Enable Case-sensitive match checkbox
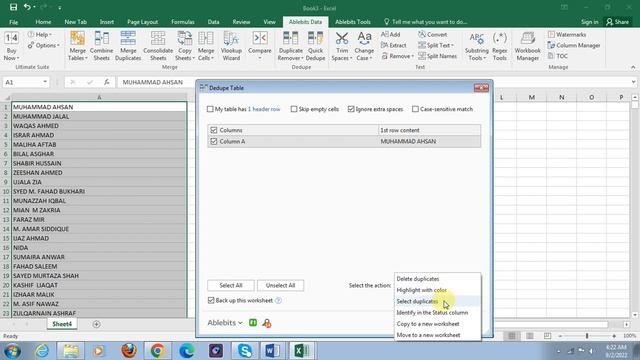640x360 pixels. 415,109
